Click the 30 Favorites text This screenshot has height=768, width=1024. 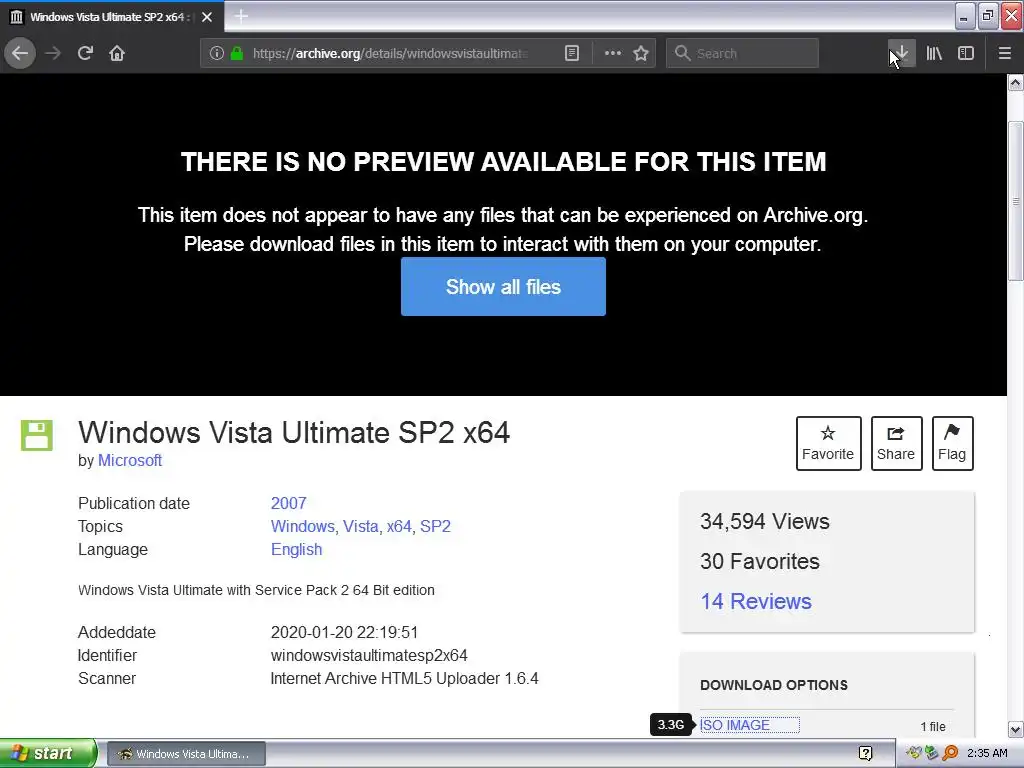[x=760, y=561]
